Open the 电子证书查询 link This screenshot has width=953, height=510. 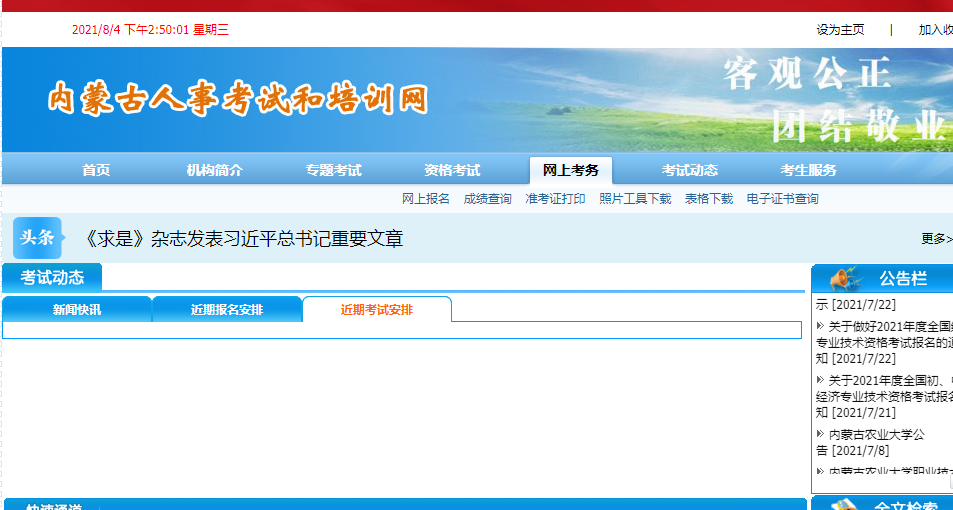point(782,199)
